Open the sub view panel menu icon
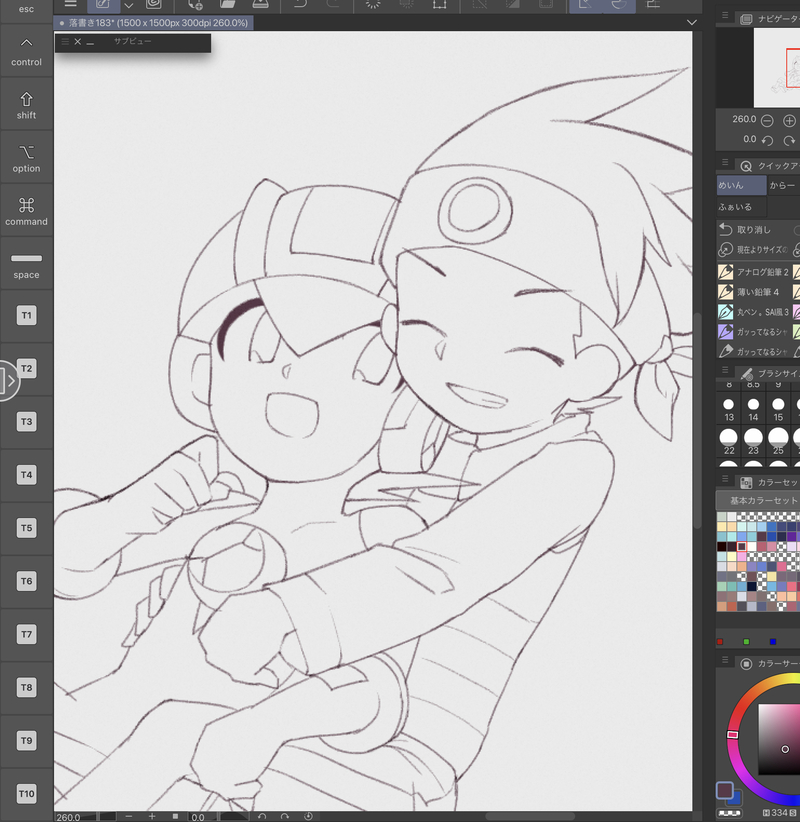The width and height of the screenshot is (800, 822). [x=65, y=41]
